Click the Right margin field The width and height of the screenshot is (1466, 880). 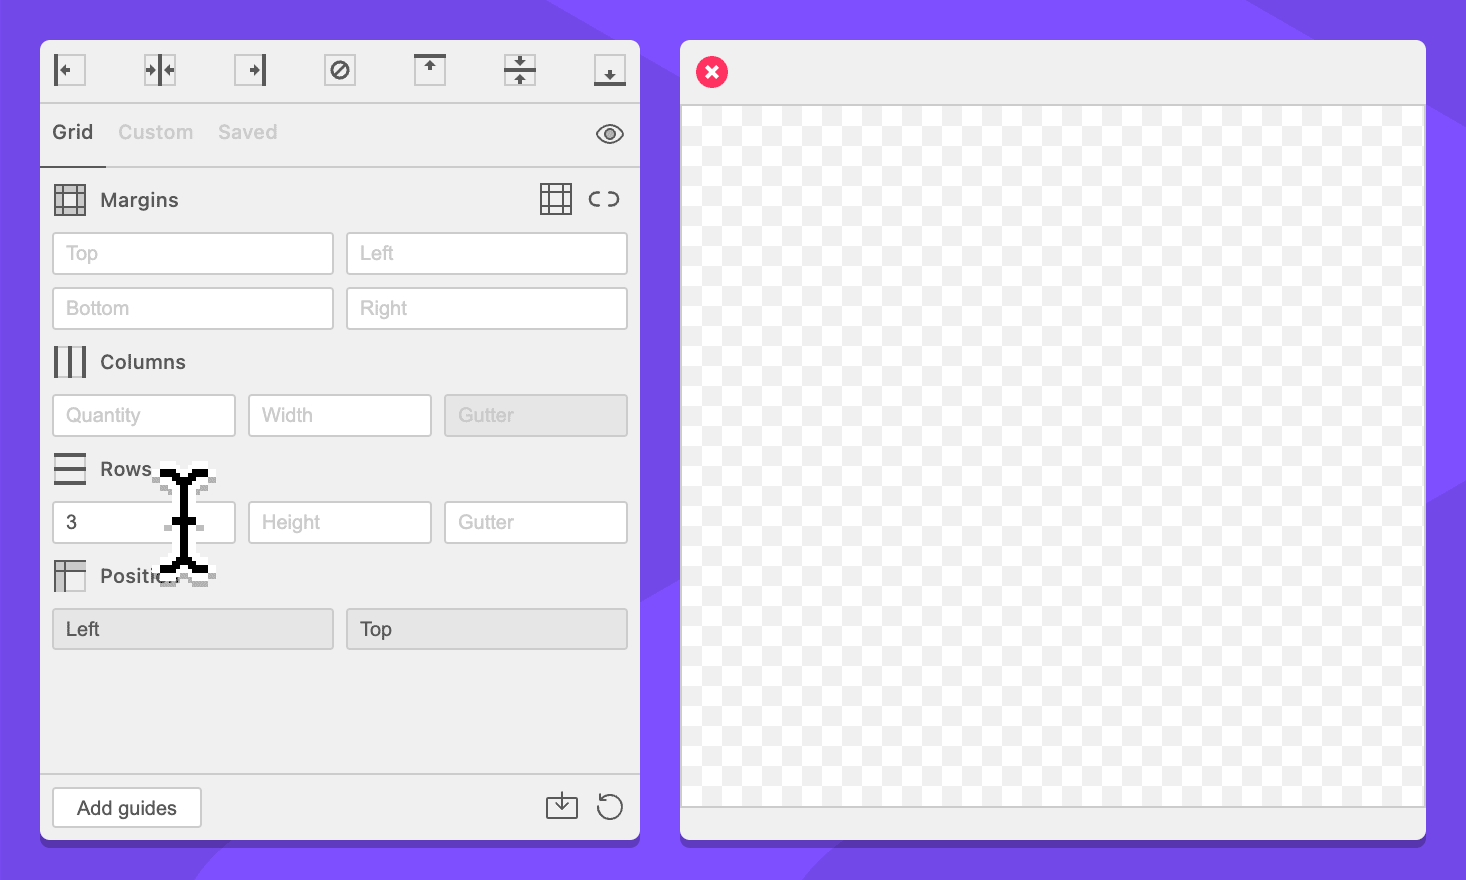click(487, 308)
